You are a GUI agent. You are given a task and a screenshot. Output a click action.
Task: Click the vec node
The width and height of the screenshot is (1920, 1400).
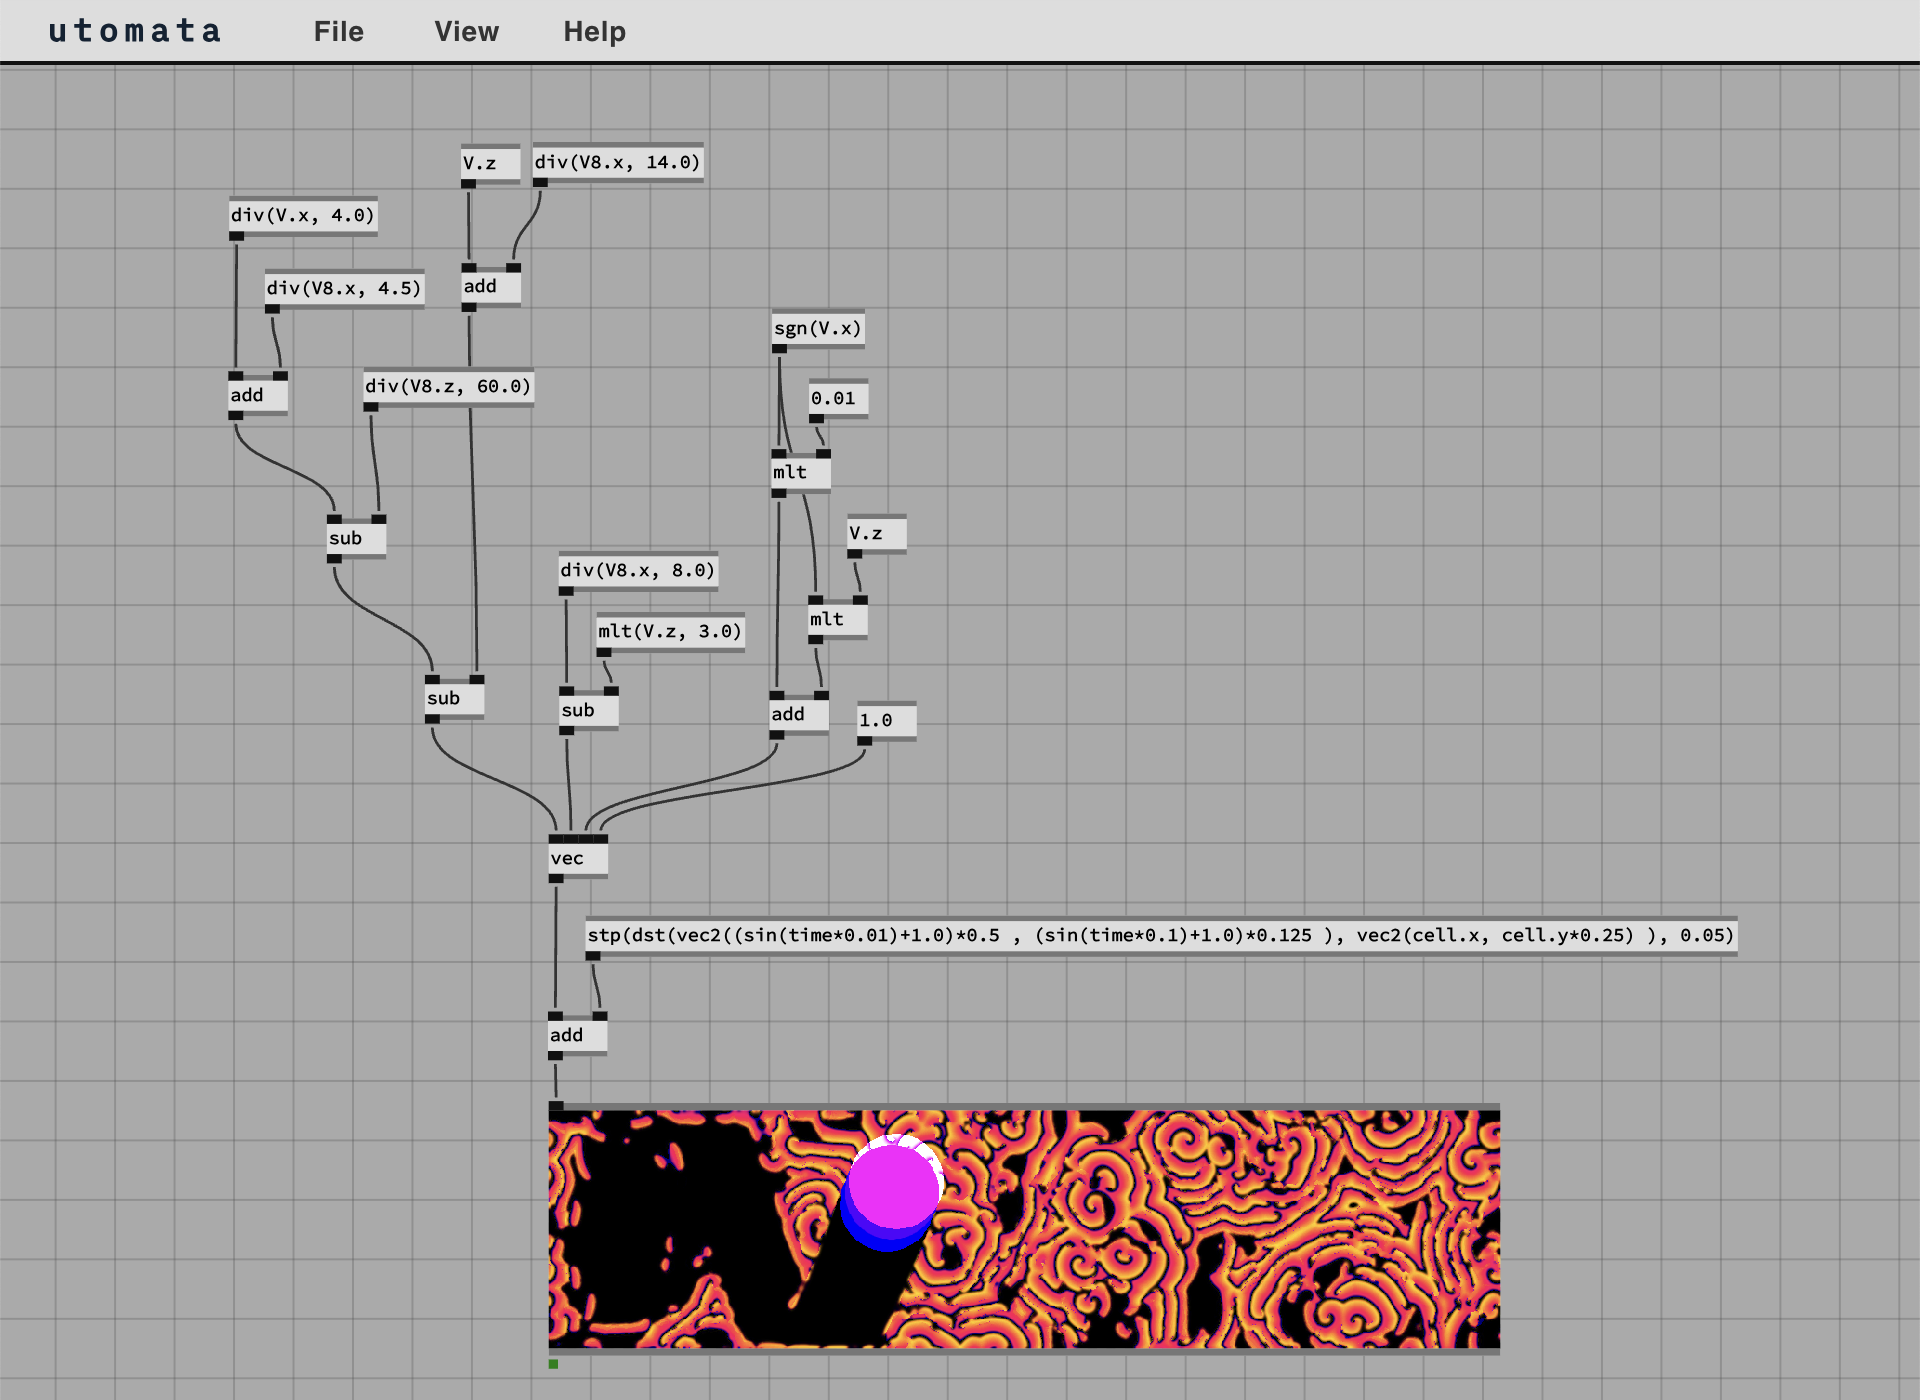point(577,859)
